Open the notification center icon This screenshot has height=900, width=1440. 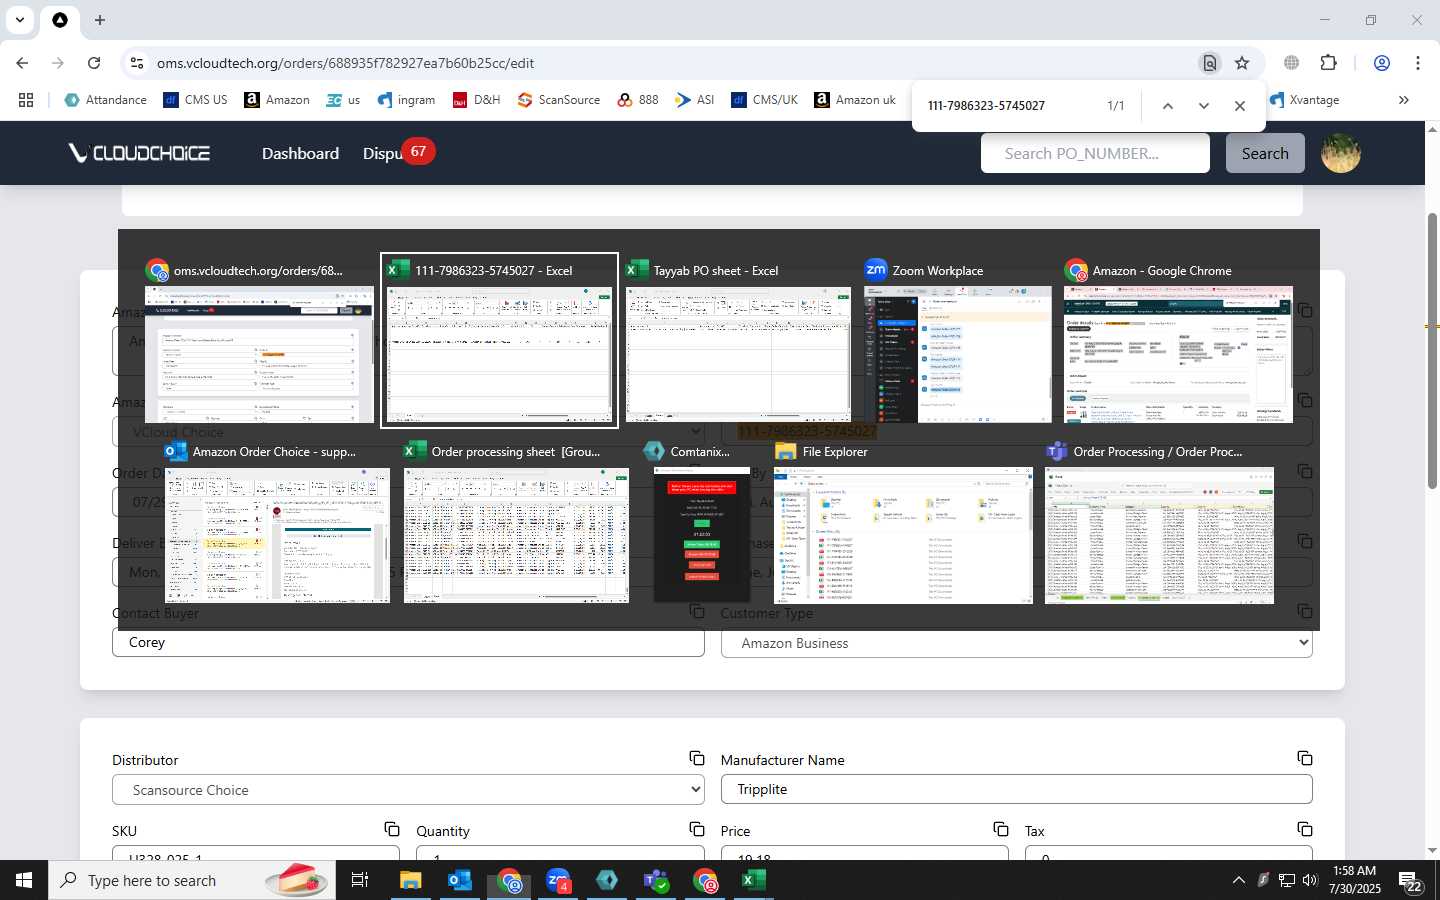1411,882
